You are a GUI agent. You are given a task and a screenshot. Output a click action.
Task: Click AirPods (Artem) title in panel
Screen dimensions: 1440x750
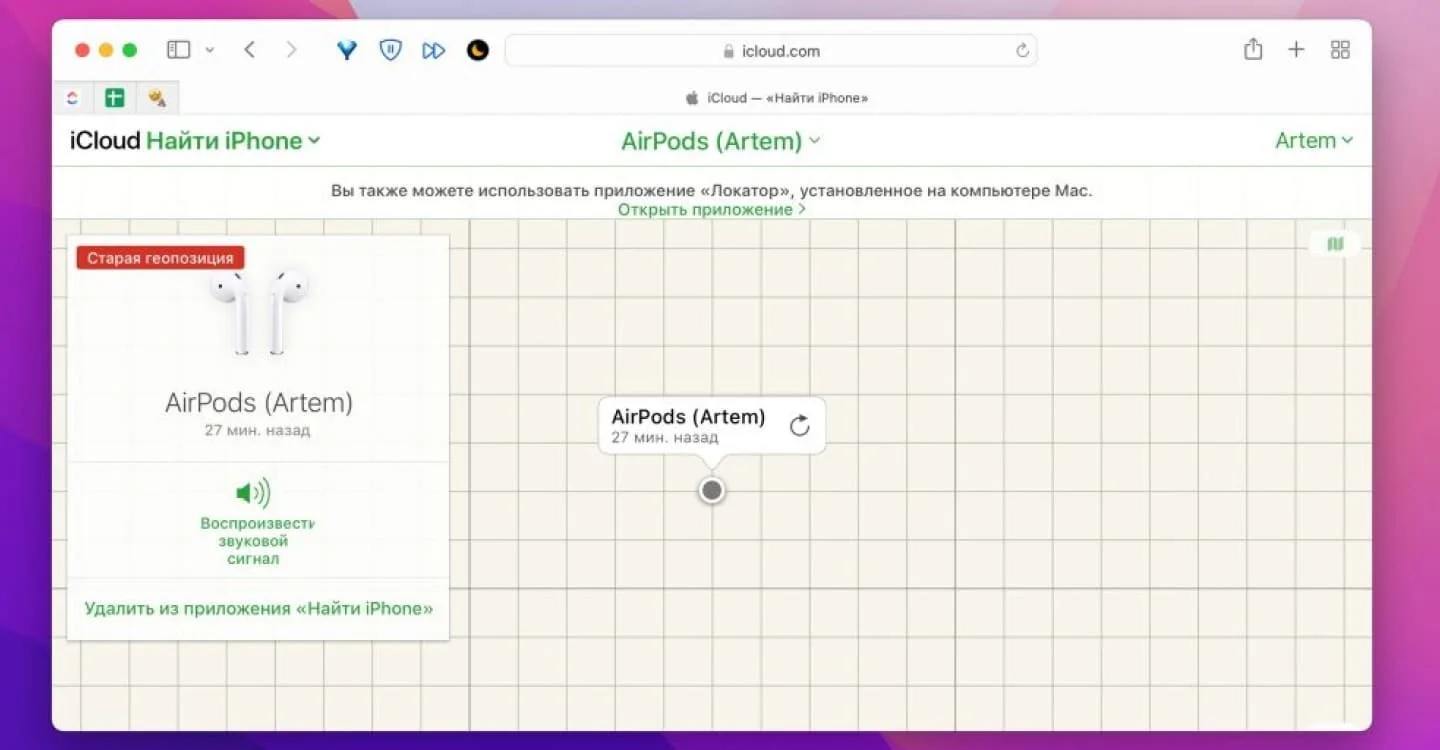(259, 403)
